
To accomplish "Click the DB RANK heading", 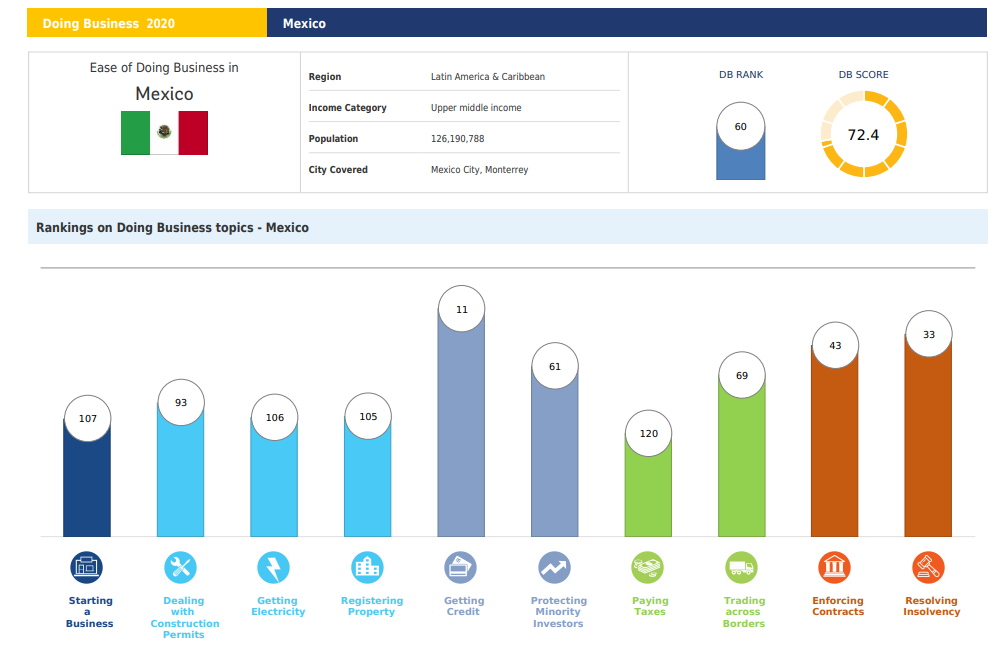I will click(741, 75).
